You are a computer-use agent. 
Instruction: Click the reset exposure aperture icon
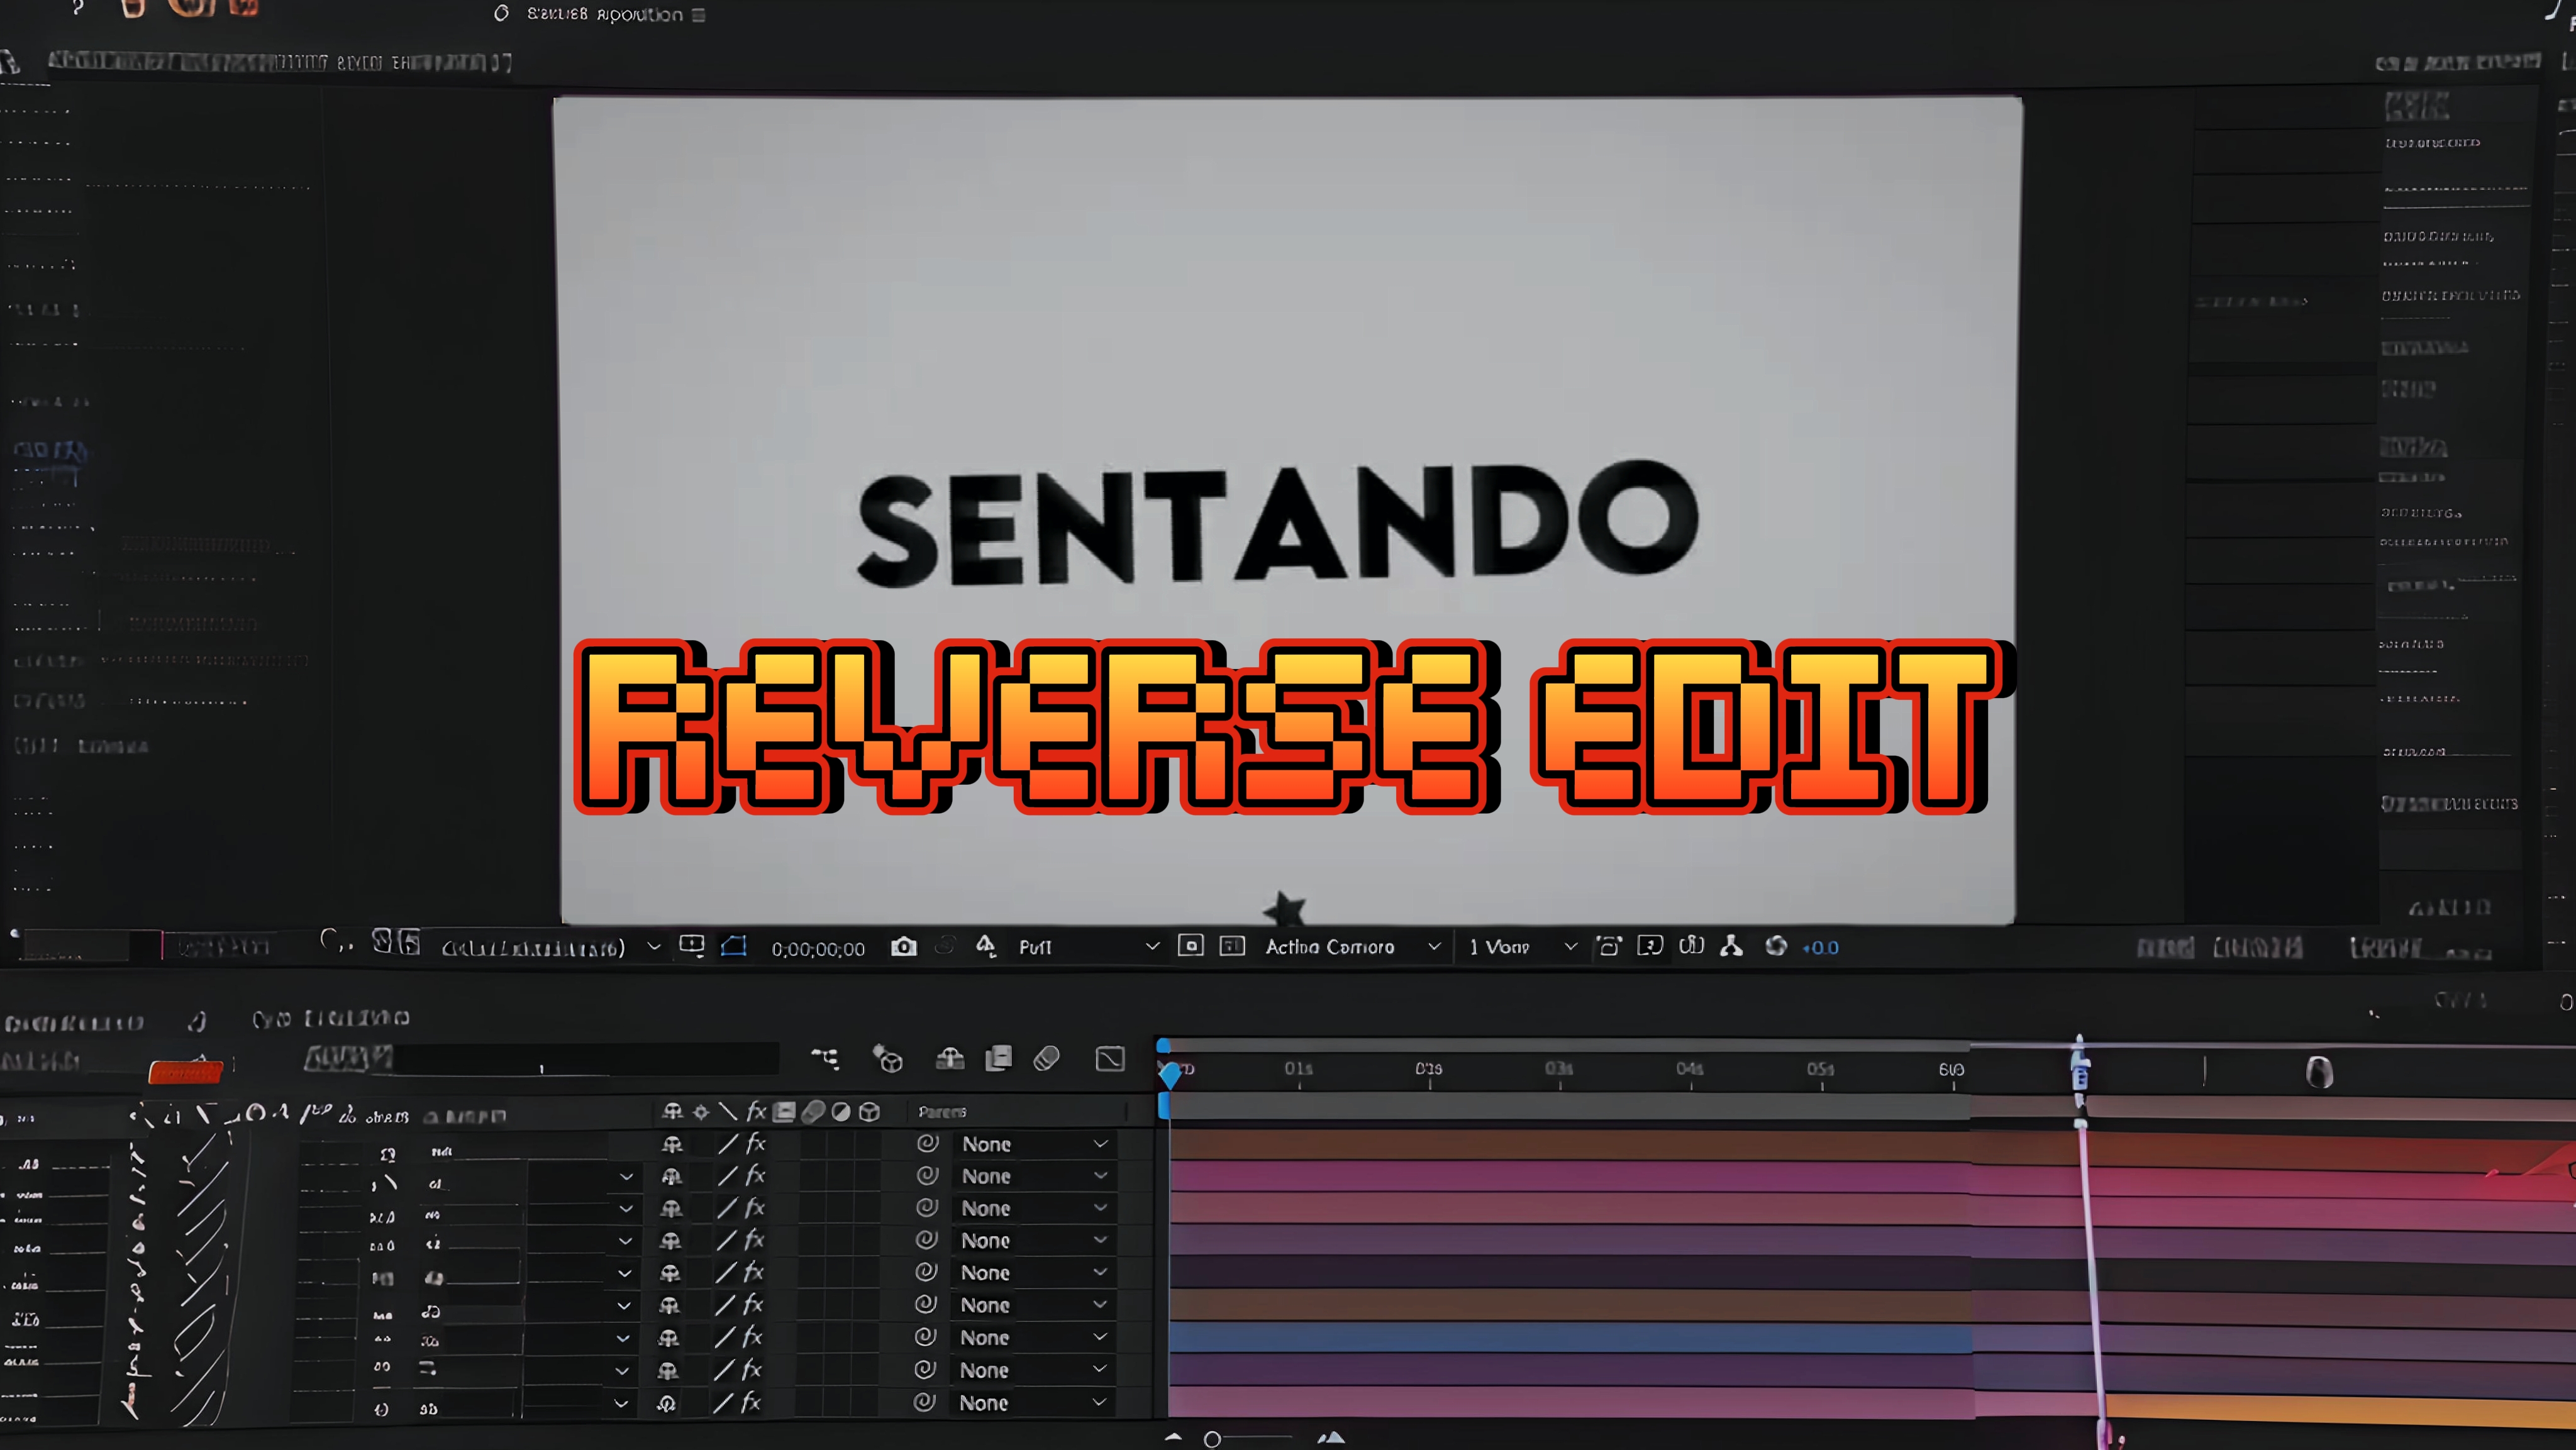(1776, 947)
